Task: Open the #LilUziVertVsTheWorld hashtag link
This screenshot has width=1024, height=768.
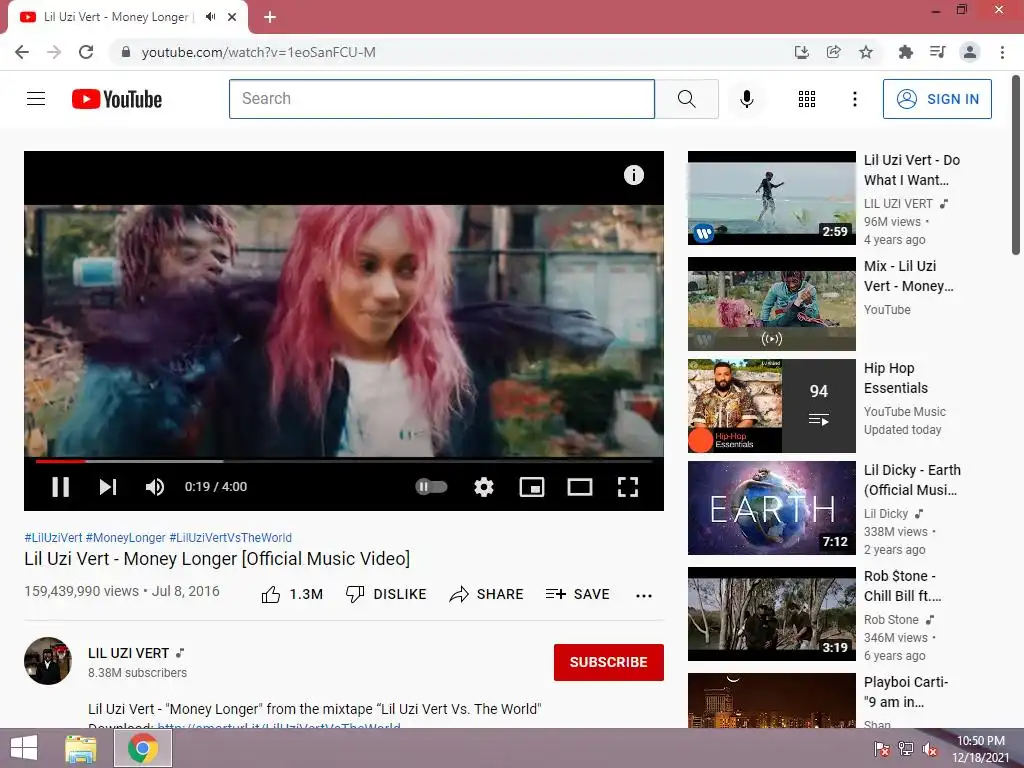Action: click(x=231, y=537)
